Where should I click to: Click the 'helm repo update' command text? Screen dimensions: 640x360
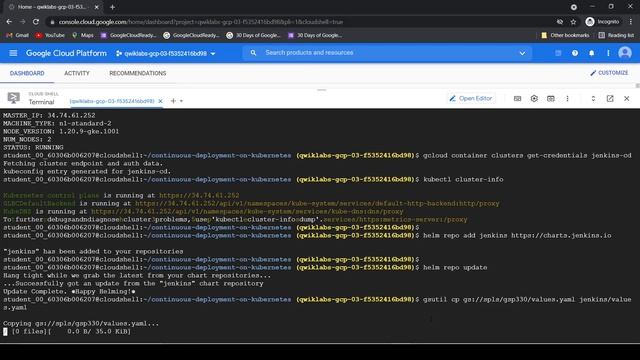pos(455,268)
